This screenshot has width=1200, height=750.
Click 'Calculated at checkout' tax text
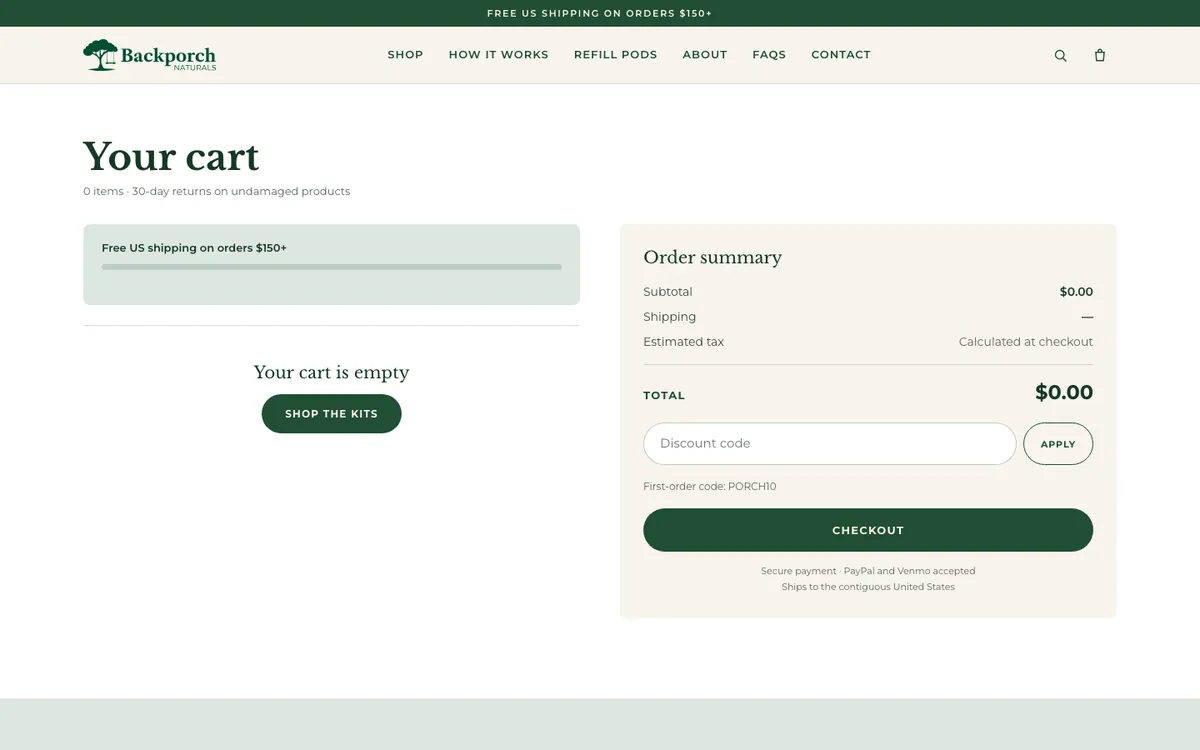pyautogui.click(x=1026, y=342)
